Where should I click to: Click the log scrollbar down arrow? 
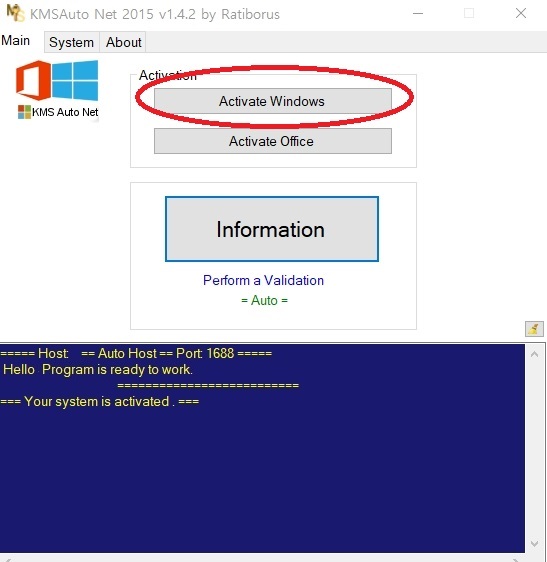[x=534, y=543]
